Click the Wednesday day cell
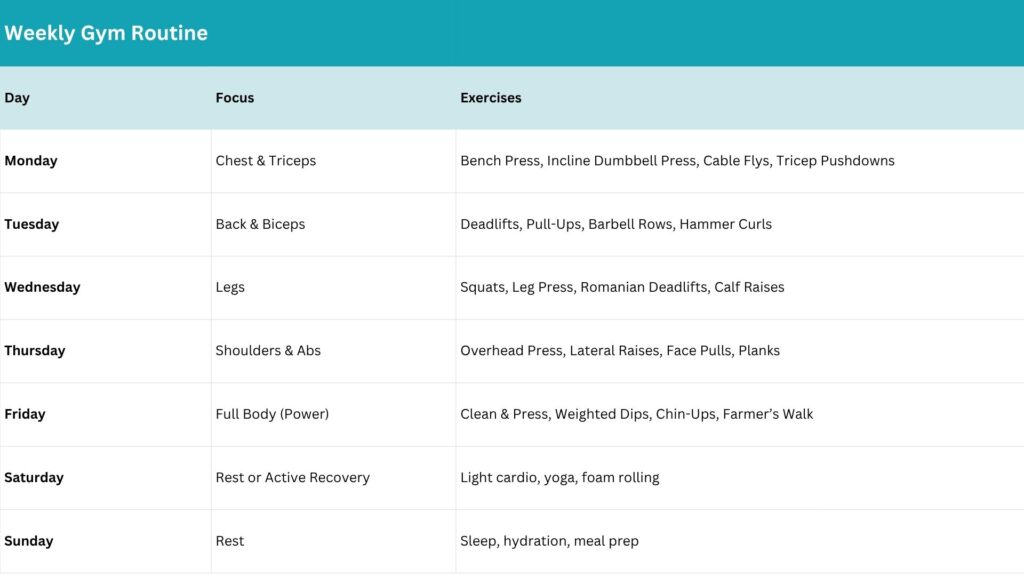 click(42, 287)
